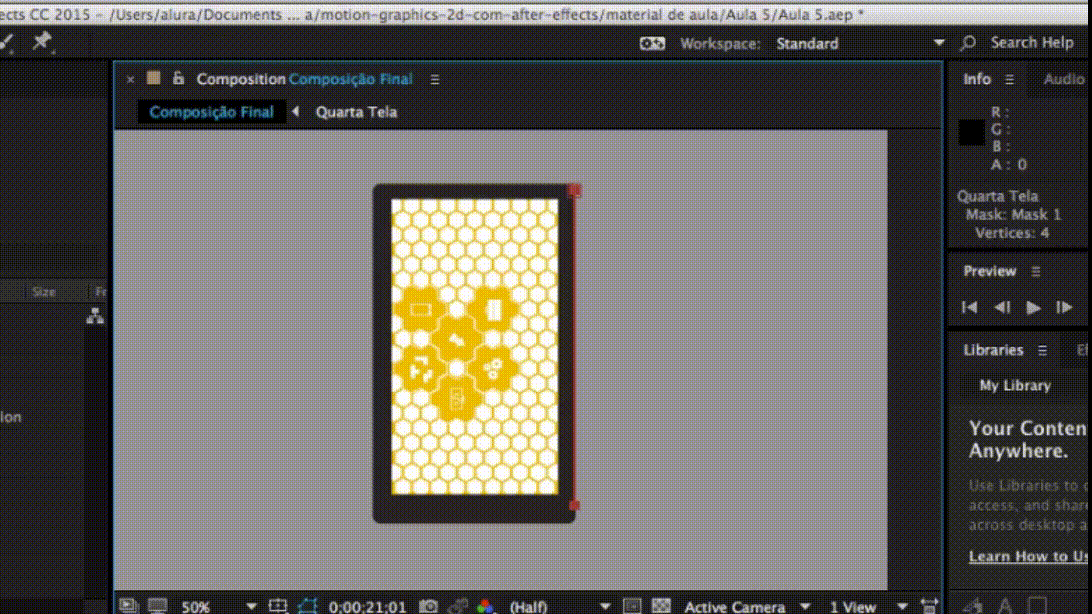Open the Composition panel menu

click(434, 80)
